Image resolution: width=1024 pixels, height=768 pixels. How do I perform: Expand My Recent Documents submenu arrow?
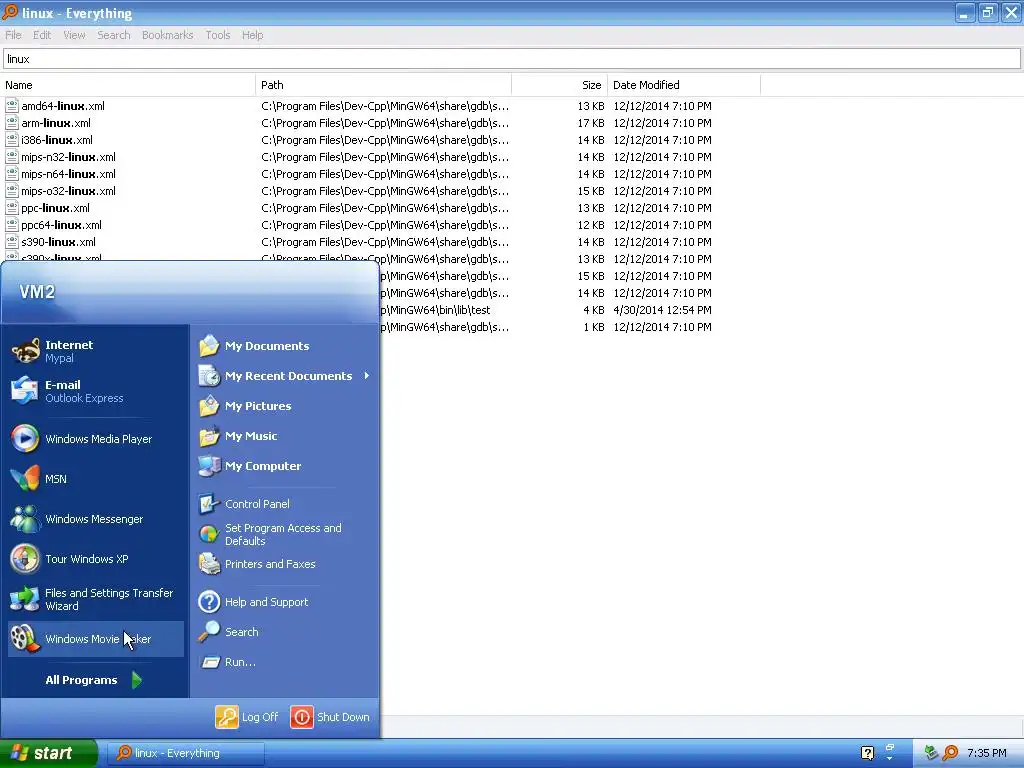coord(367,376)
